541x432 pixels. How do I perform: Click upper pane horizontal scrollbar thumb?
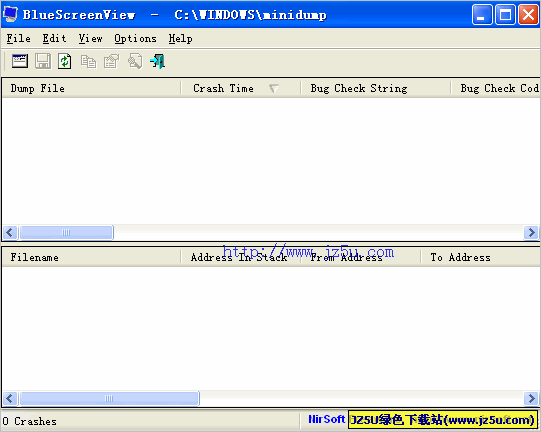coord(66,232)
